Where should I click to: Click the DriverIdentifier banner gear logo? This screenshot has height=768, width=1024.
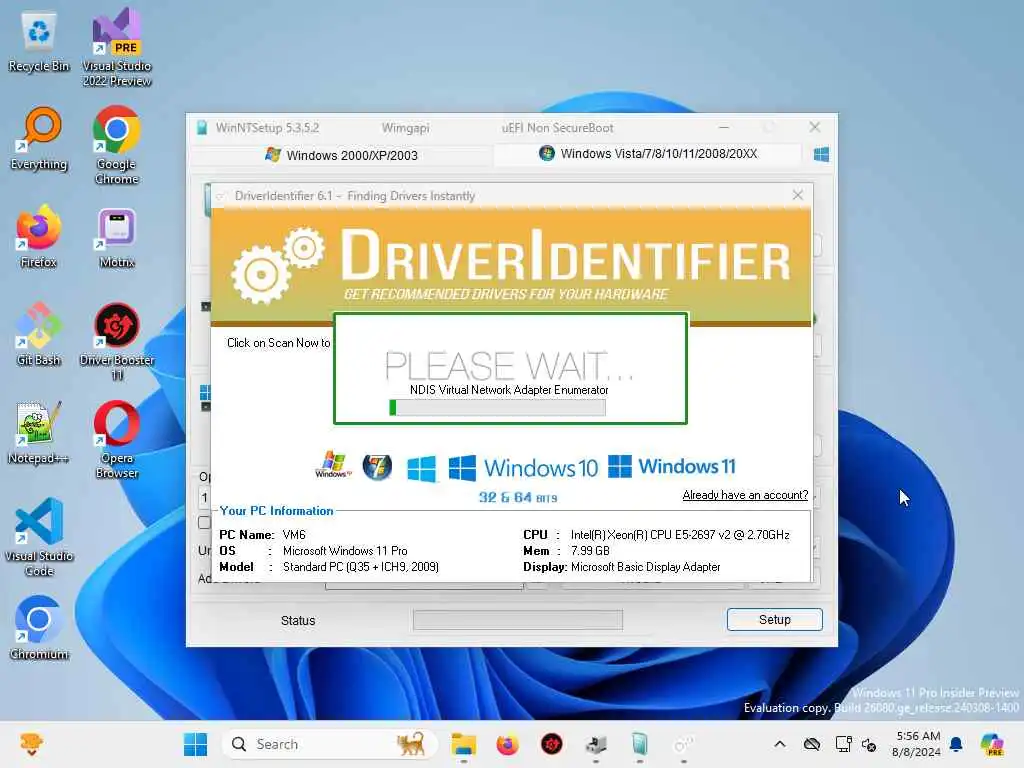pyautogui.click(x=277, y=265)
